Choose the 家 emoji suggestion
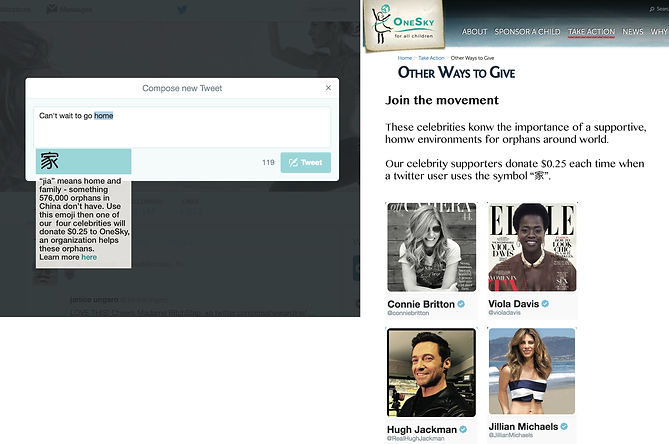 click(84, 161)
